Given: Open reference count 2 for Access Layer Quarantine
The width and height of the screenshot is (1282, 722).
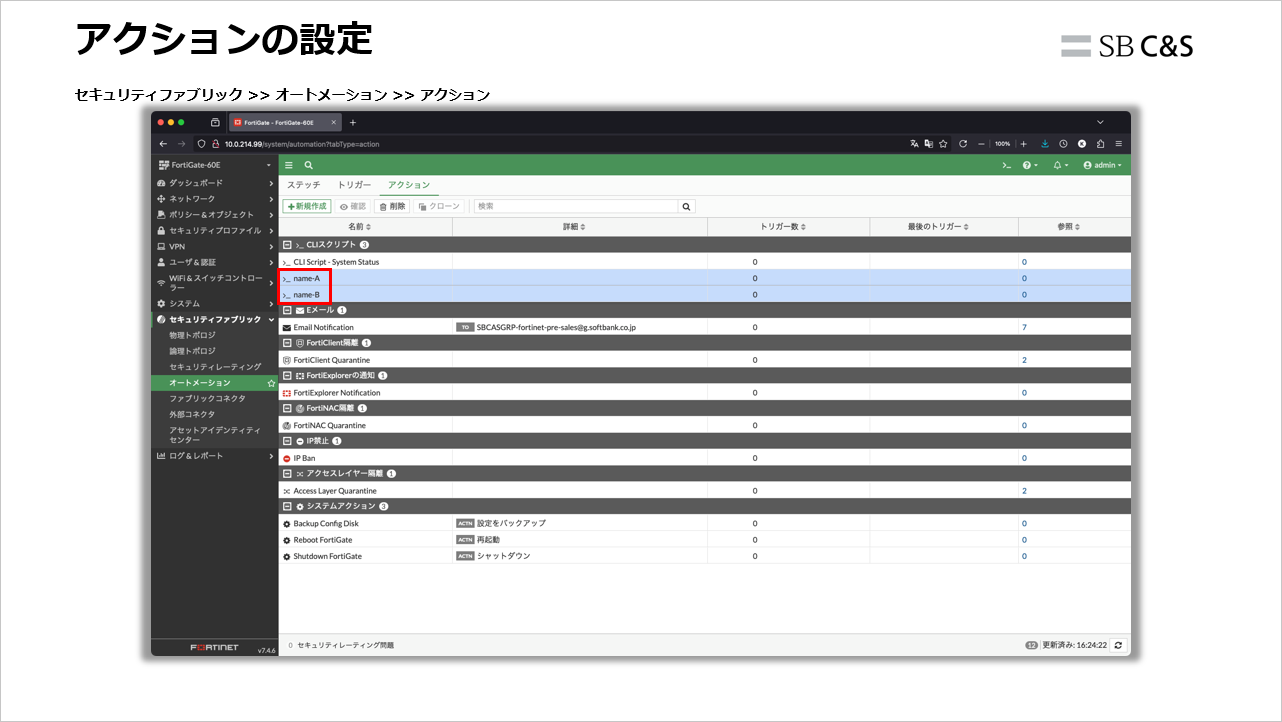Looking at the screenshot, I should 1024,491.
